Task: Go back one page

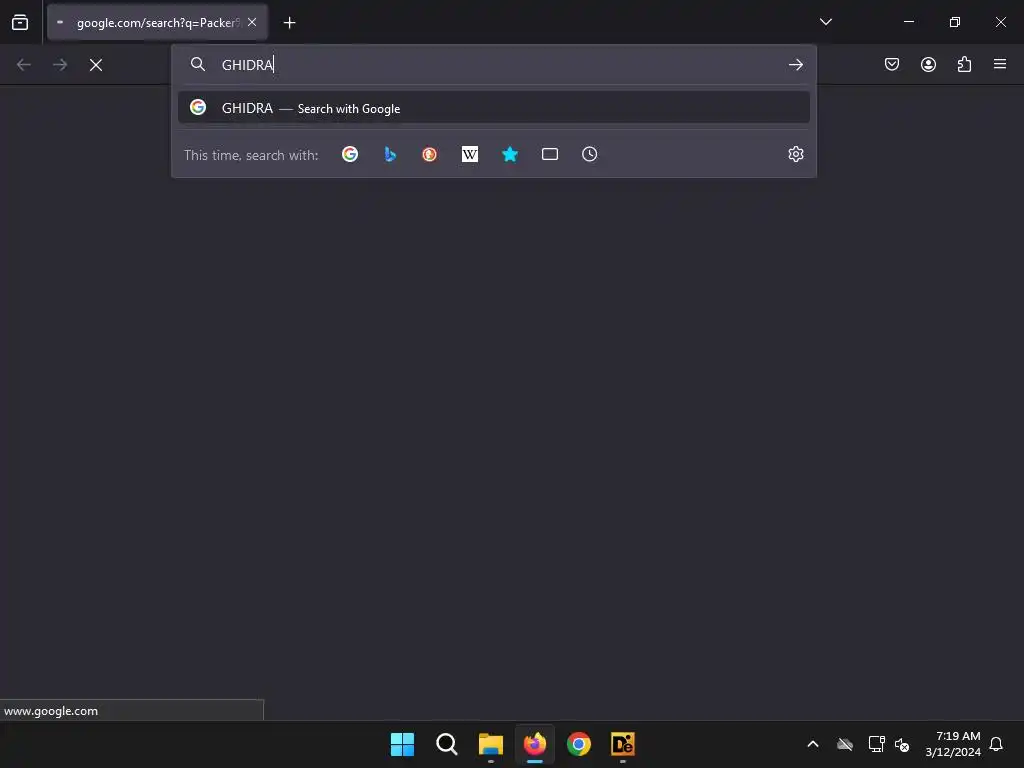Action: pyautogui.click(x=24, y=65)
